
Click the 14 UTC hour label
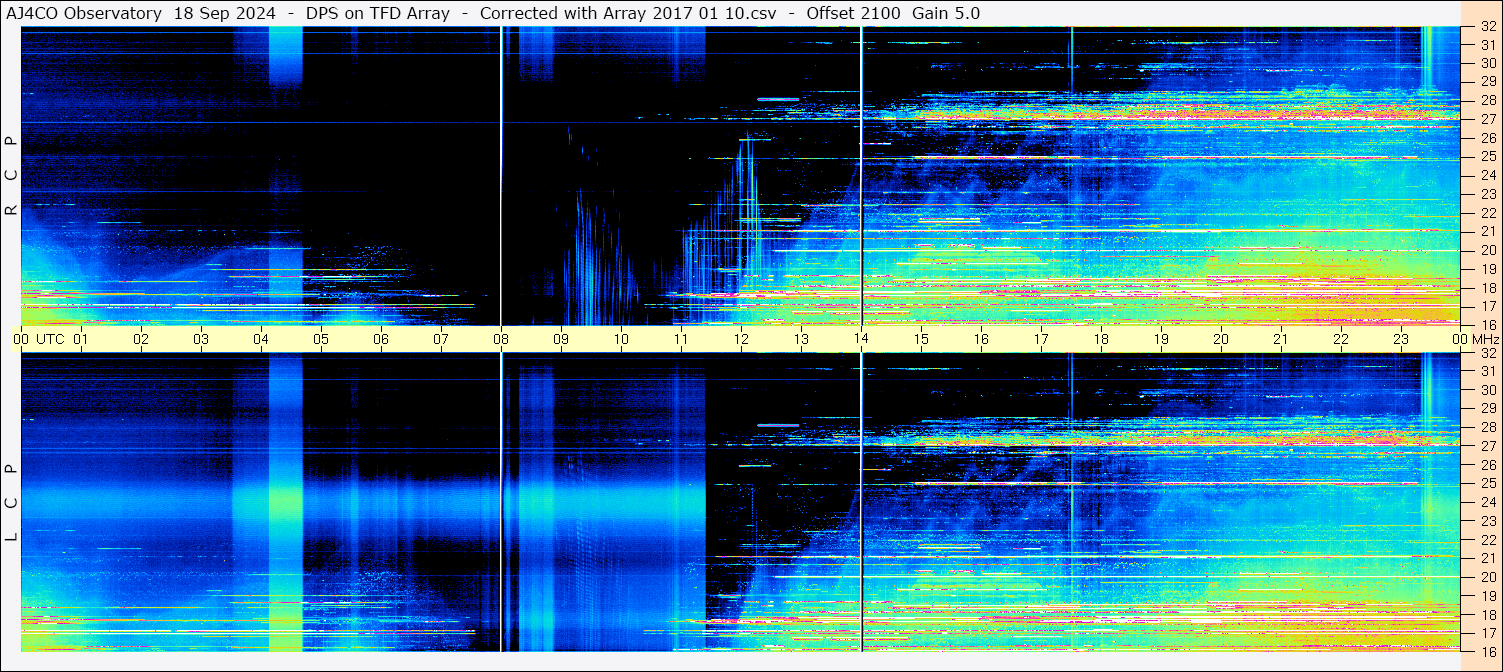[x=860, y=339]
